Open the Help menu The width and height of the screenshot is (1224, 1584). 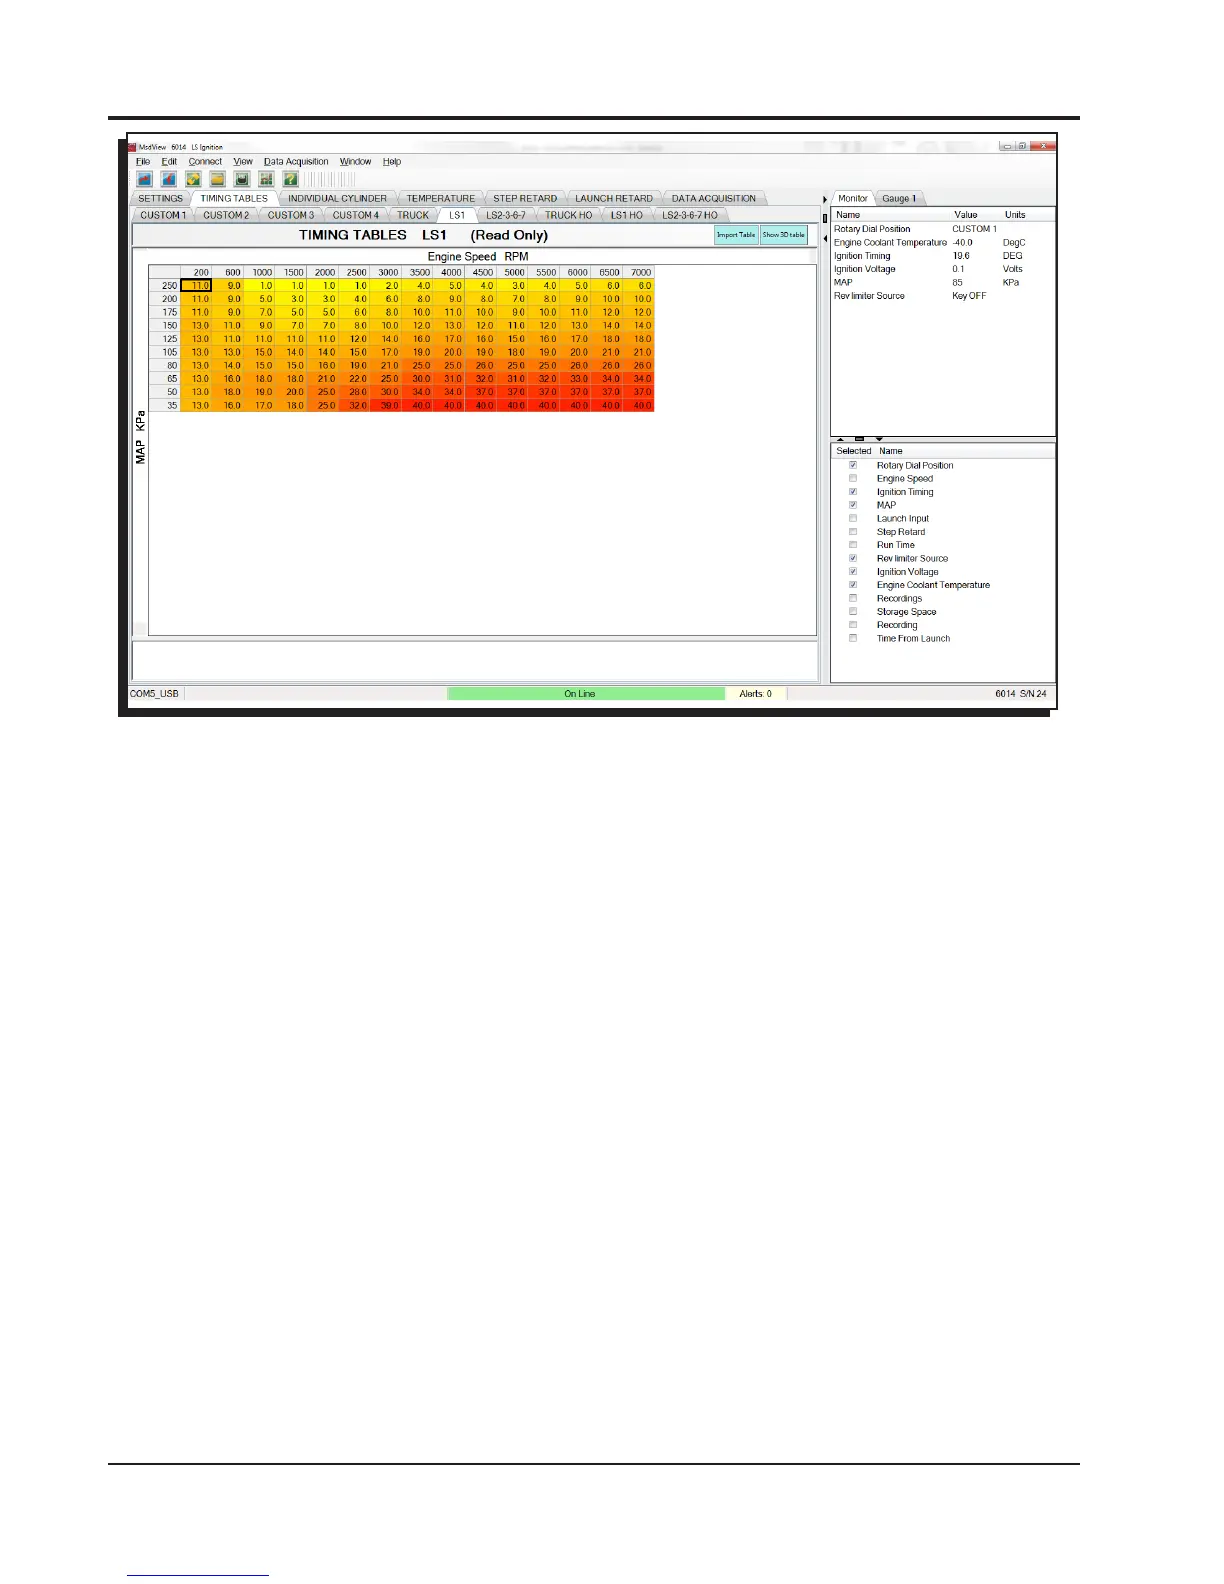[x=391, y=161]
